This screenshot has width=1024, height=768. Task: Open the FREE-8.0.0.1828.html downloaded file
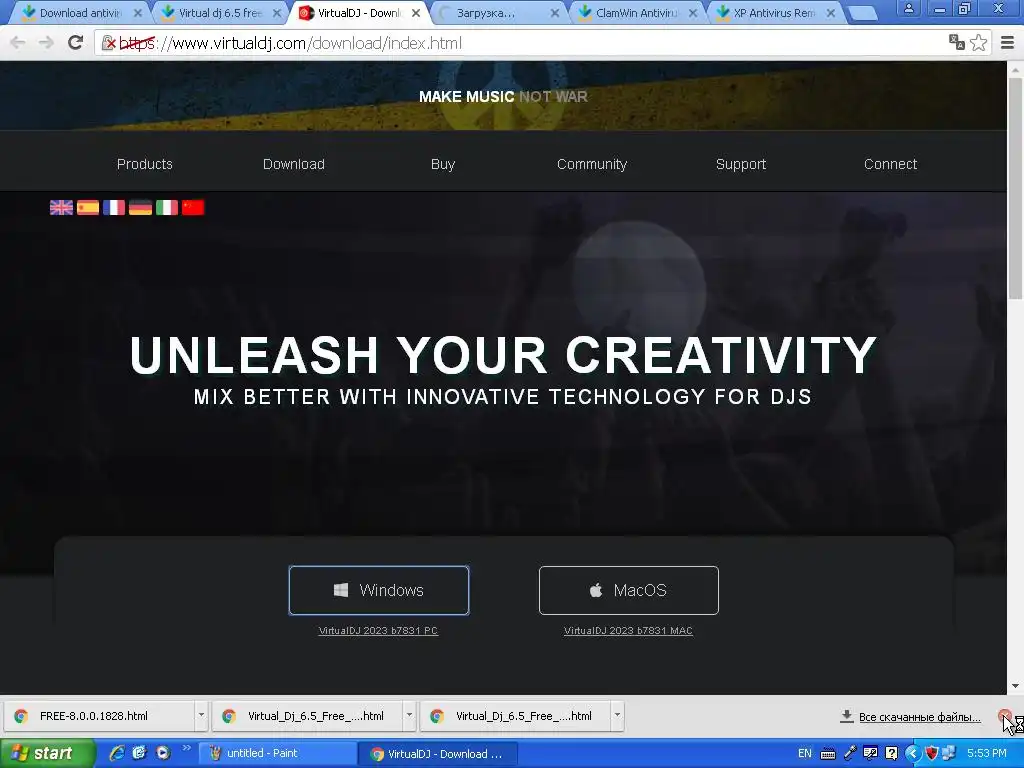tap(99, 716)
